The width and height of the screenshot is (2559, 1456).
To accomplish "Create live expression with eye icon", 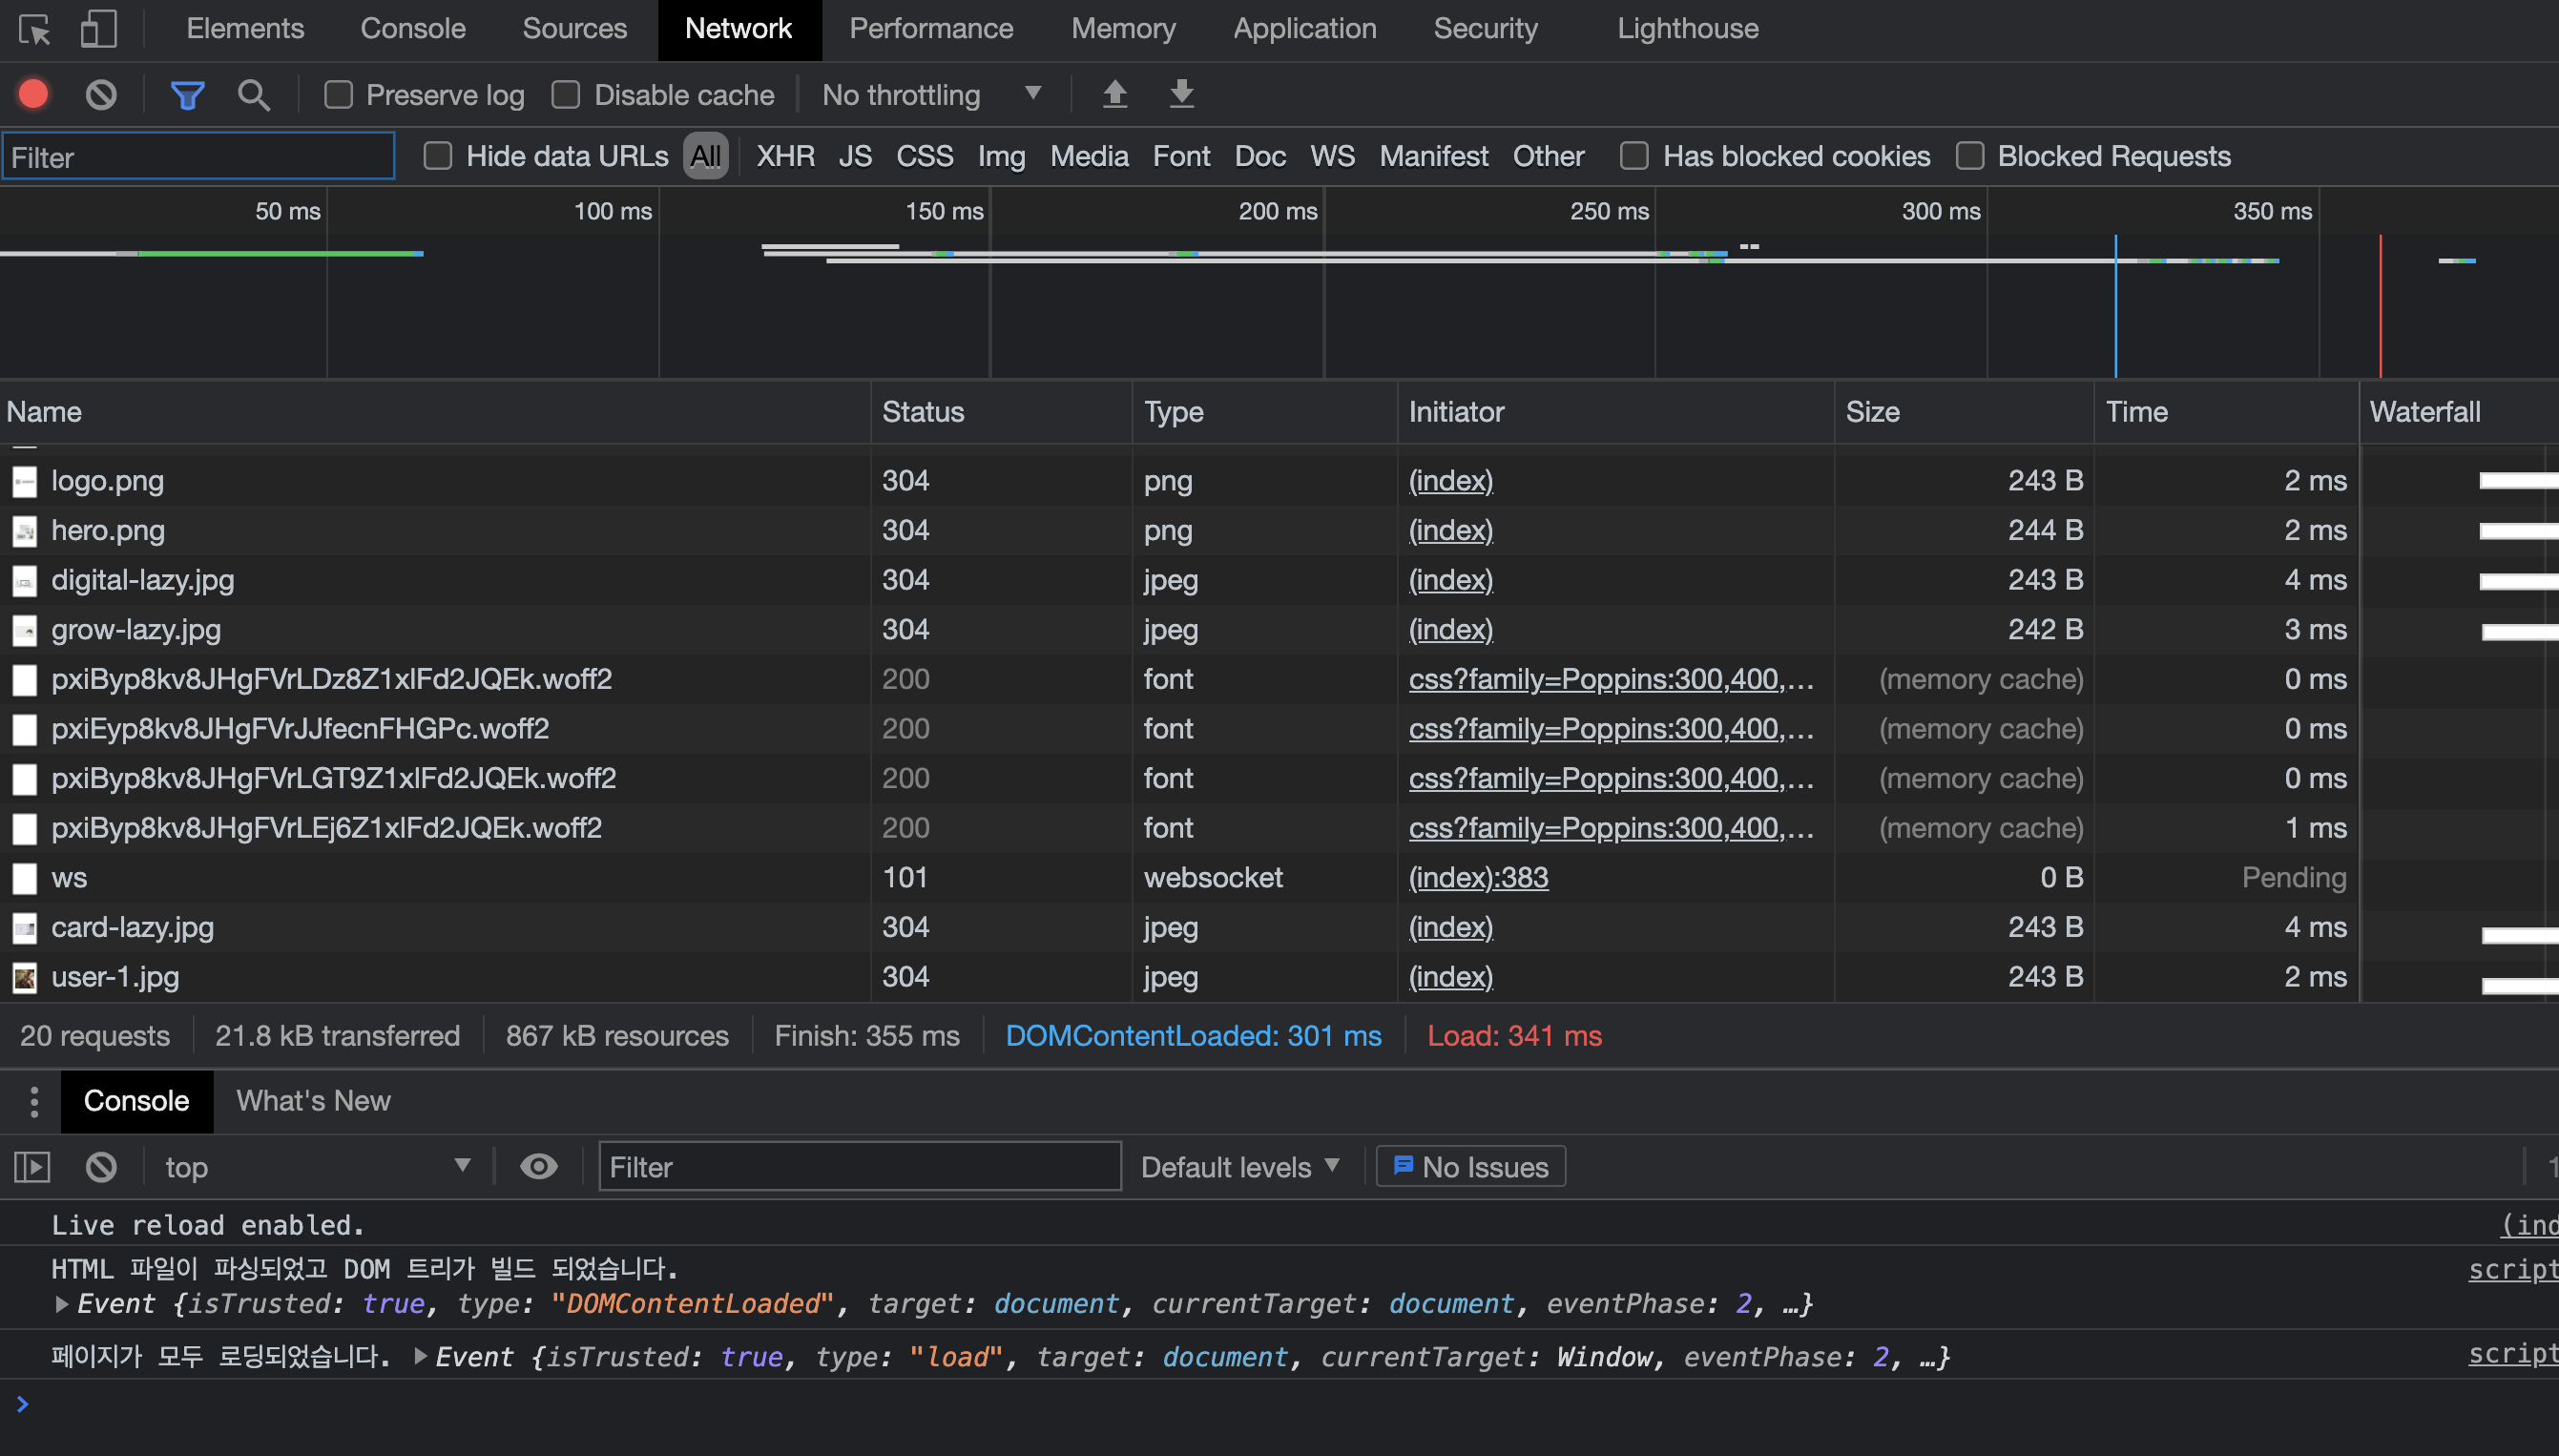I will click(x=539, y=1166).
